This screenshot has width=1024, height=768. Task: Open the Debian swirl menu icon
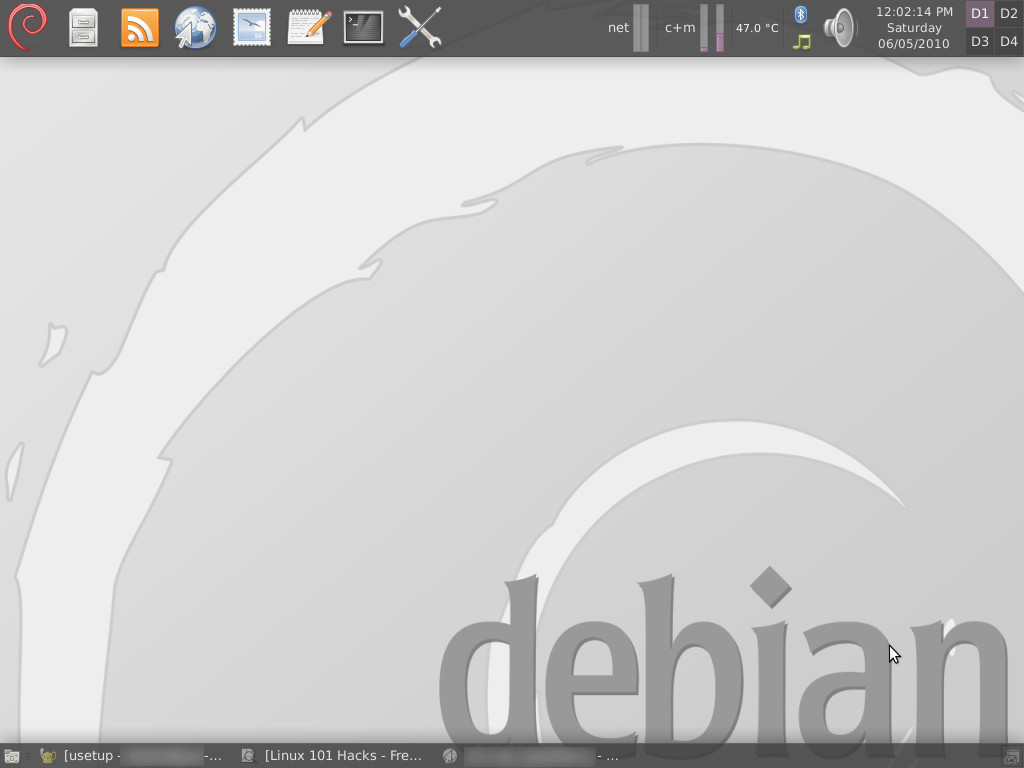[x=27, y=27]
